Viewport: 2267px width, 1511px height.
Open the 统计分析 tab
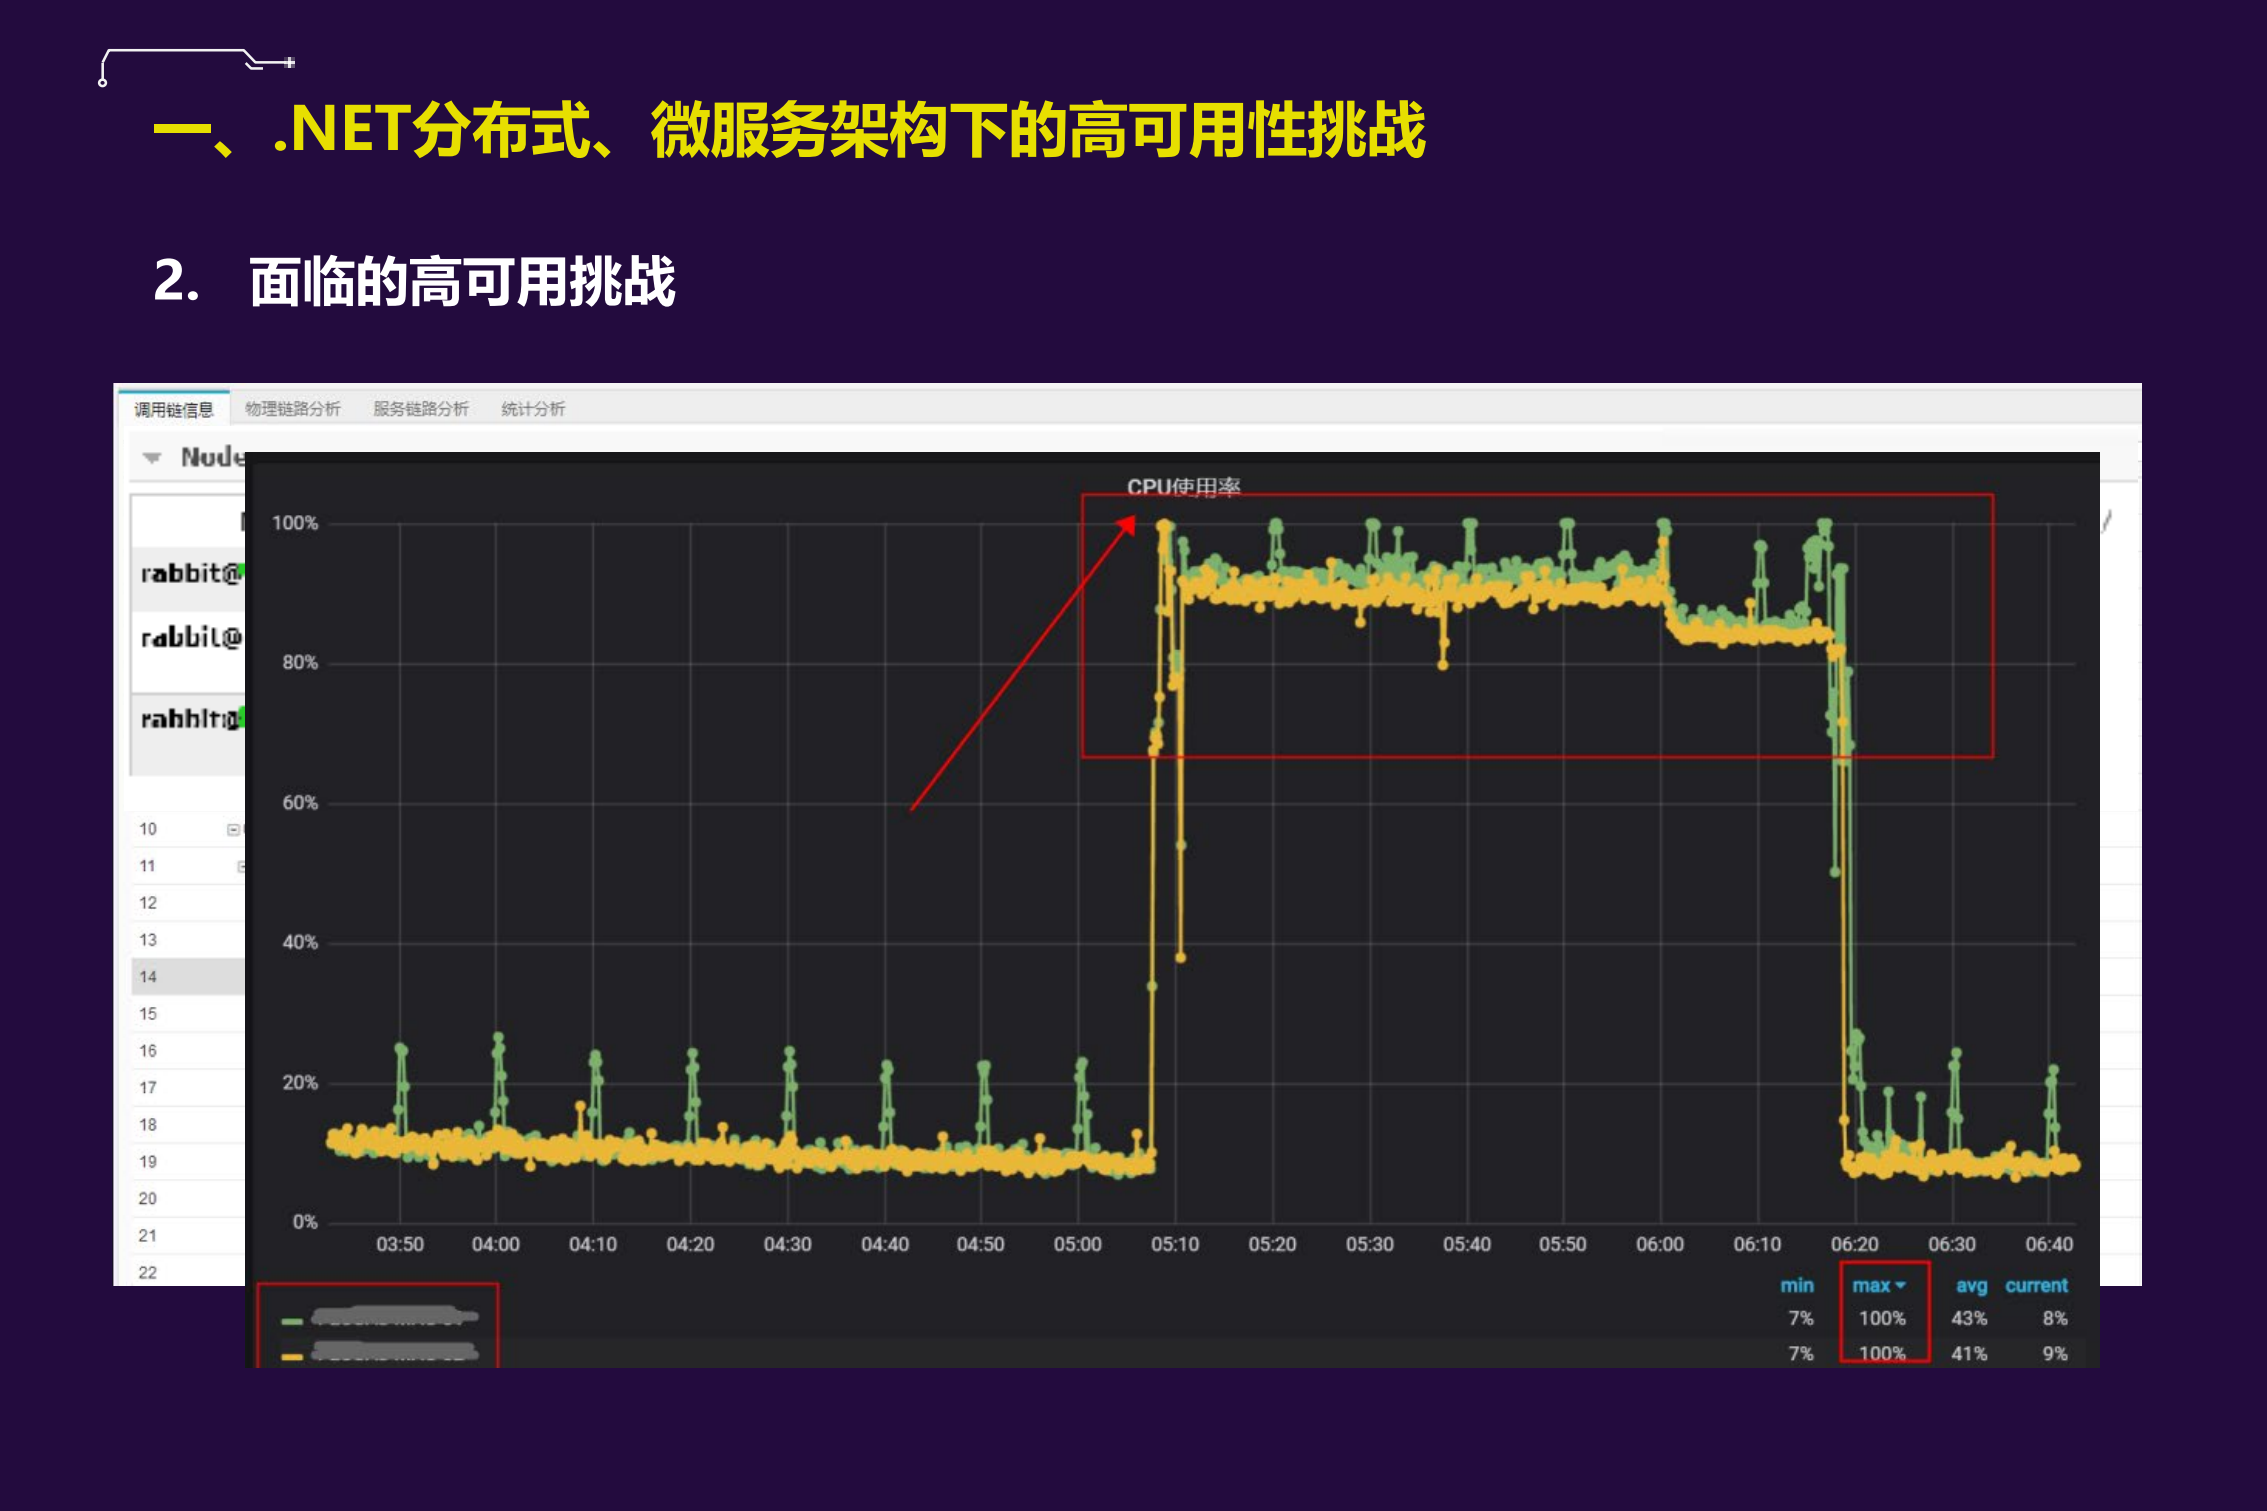pyautogui.click(x=531, y=408)
